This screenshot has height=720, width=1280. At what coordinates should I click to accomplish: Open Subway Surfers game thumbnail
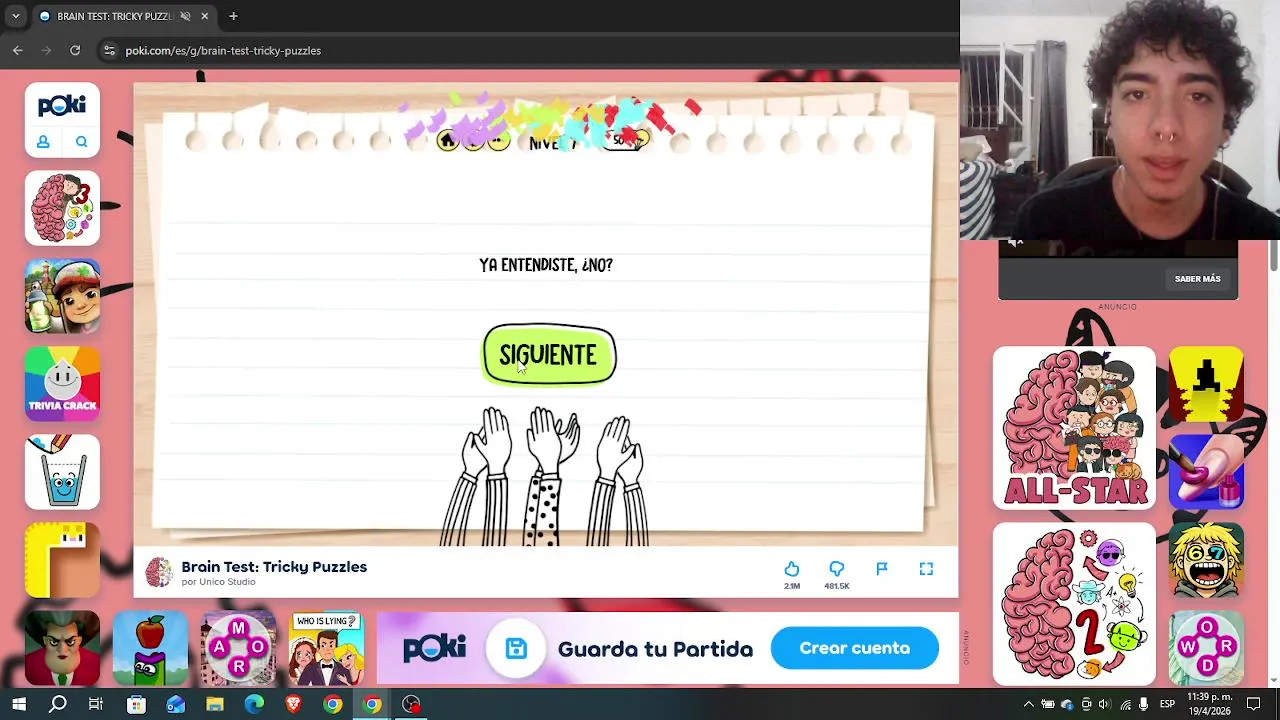(x=62, y=296)
